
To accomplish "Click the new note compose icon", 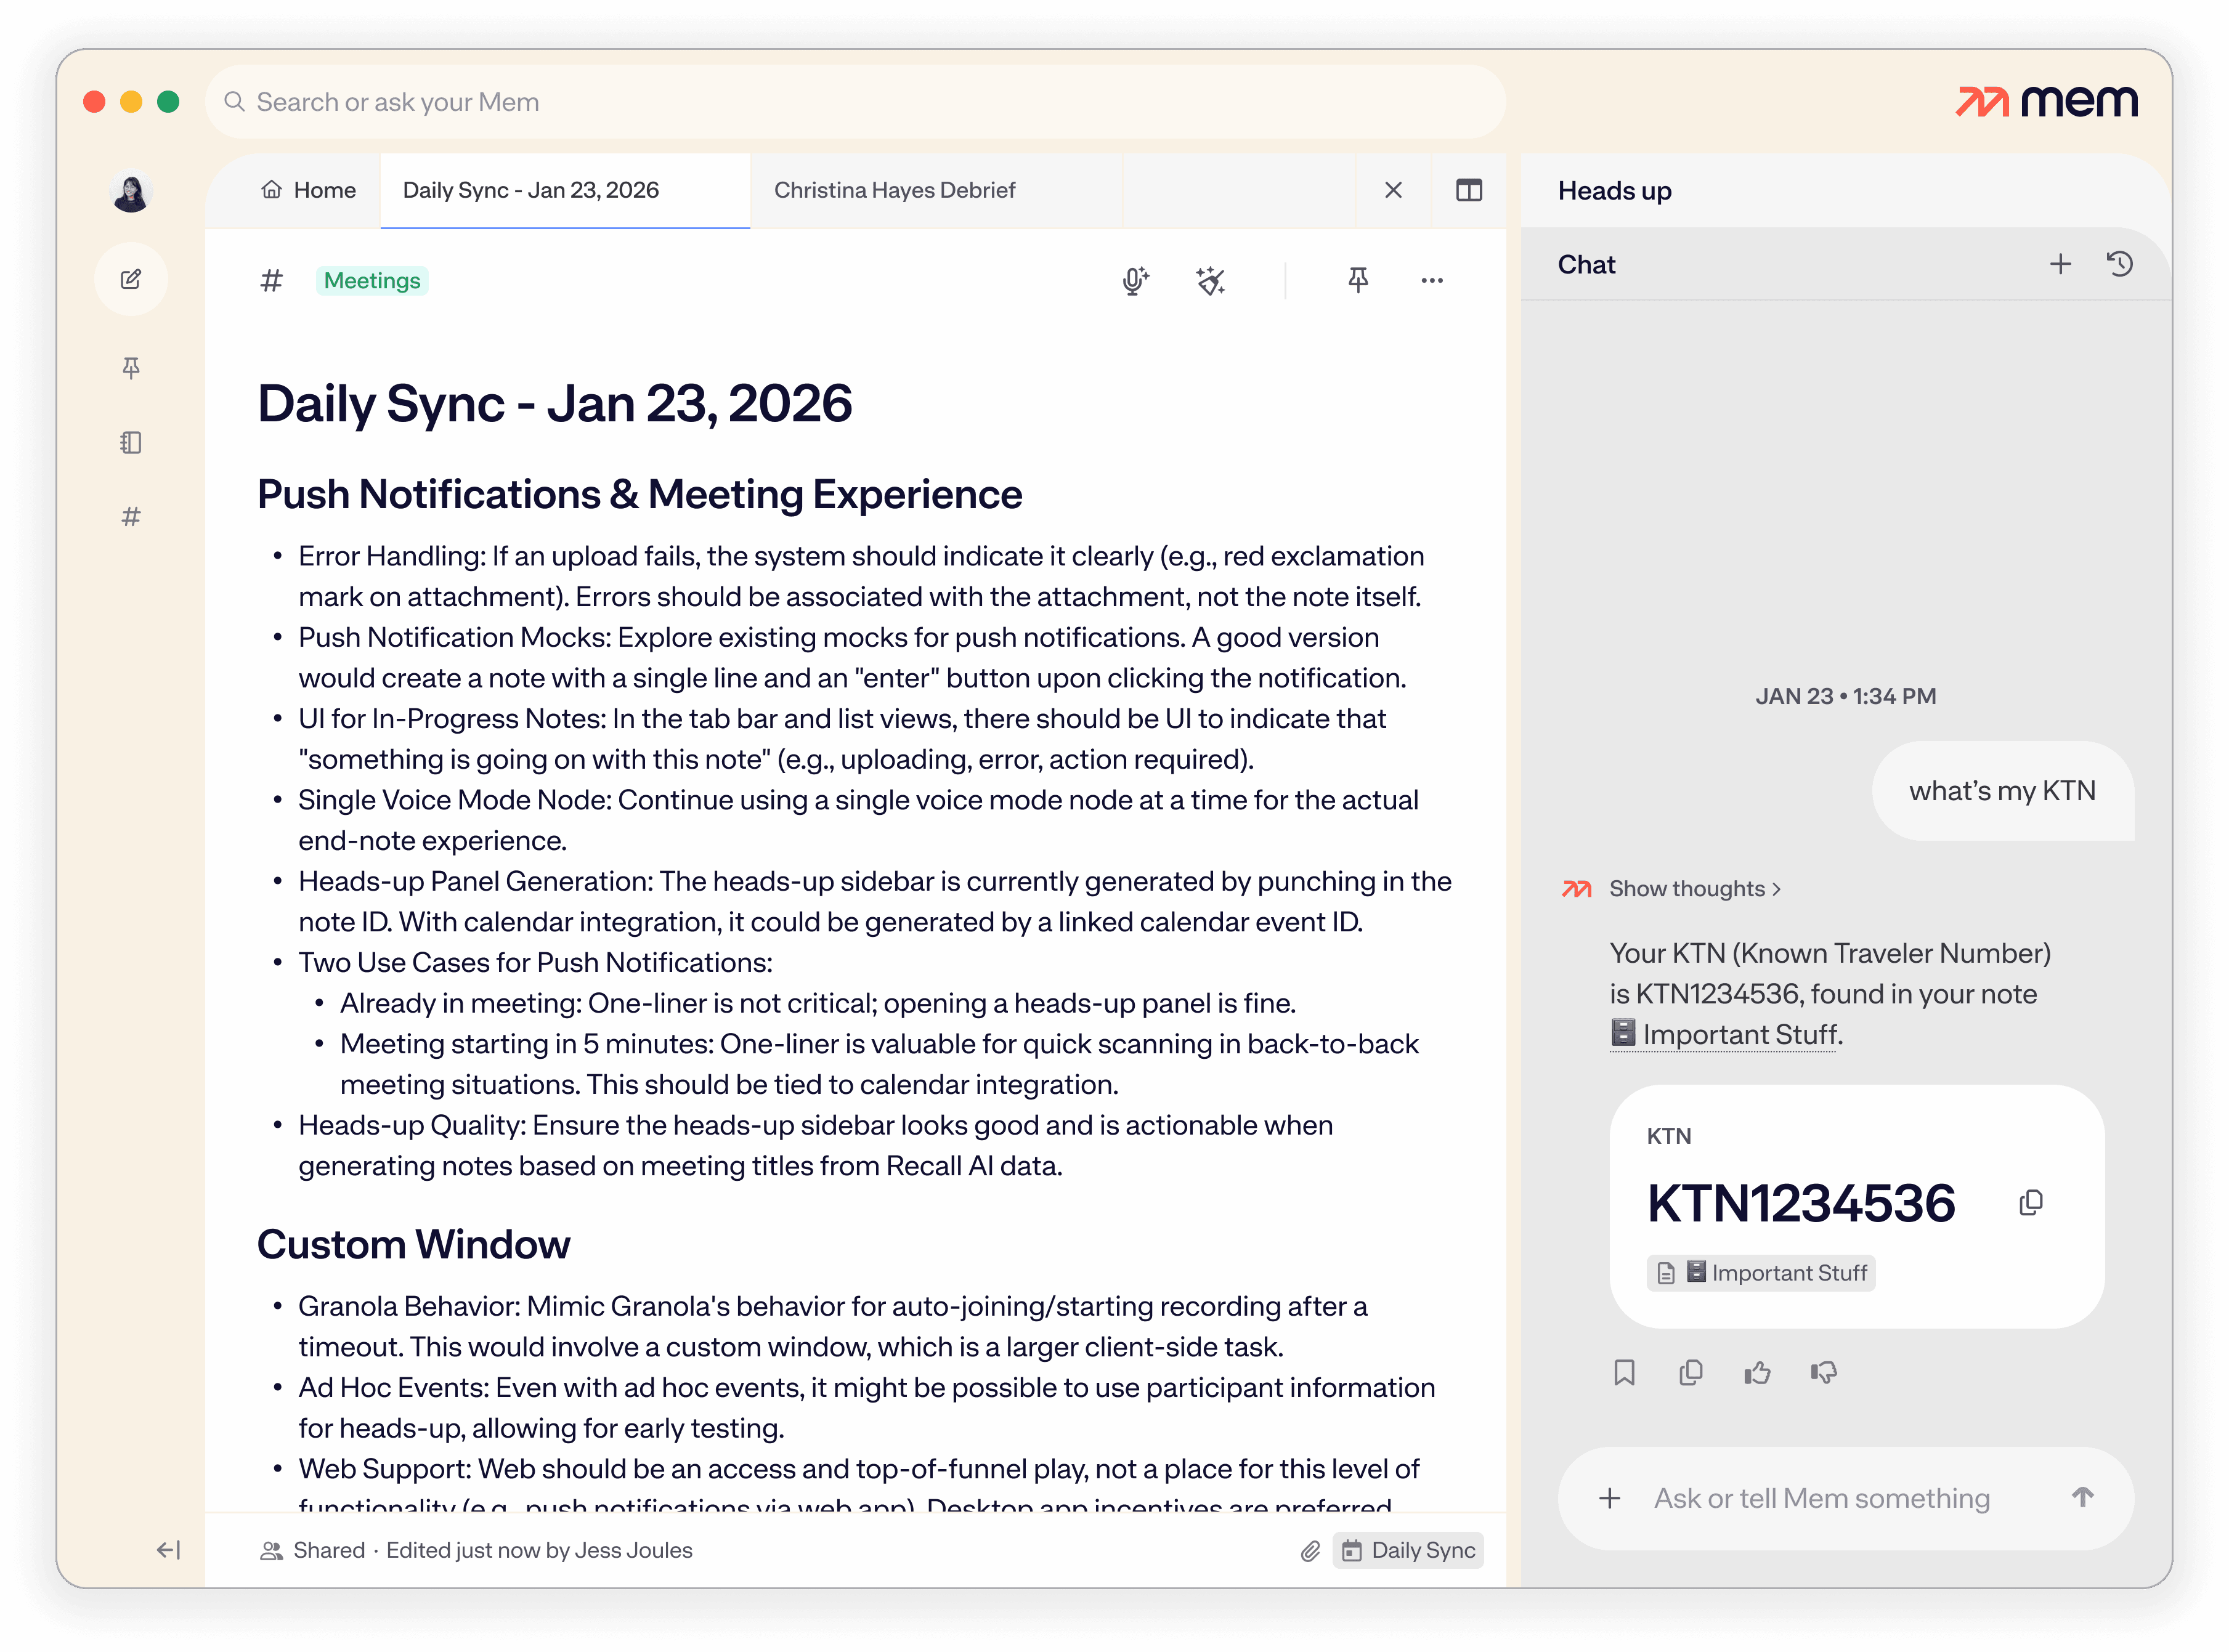I will click(x=131, y=279).
